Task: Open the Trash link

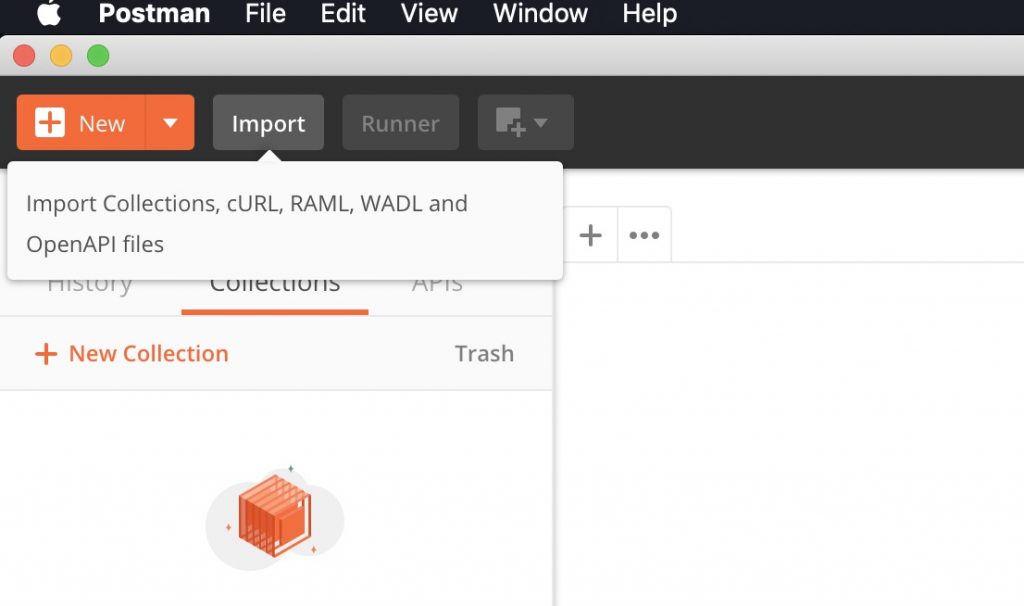Action: pos(484,353)
